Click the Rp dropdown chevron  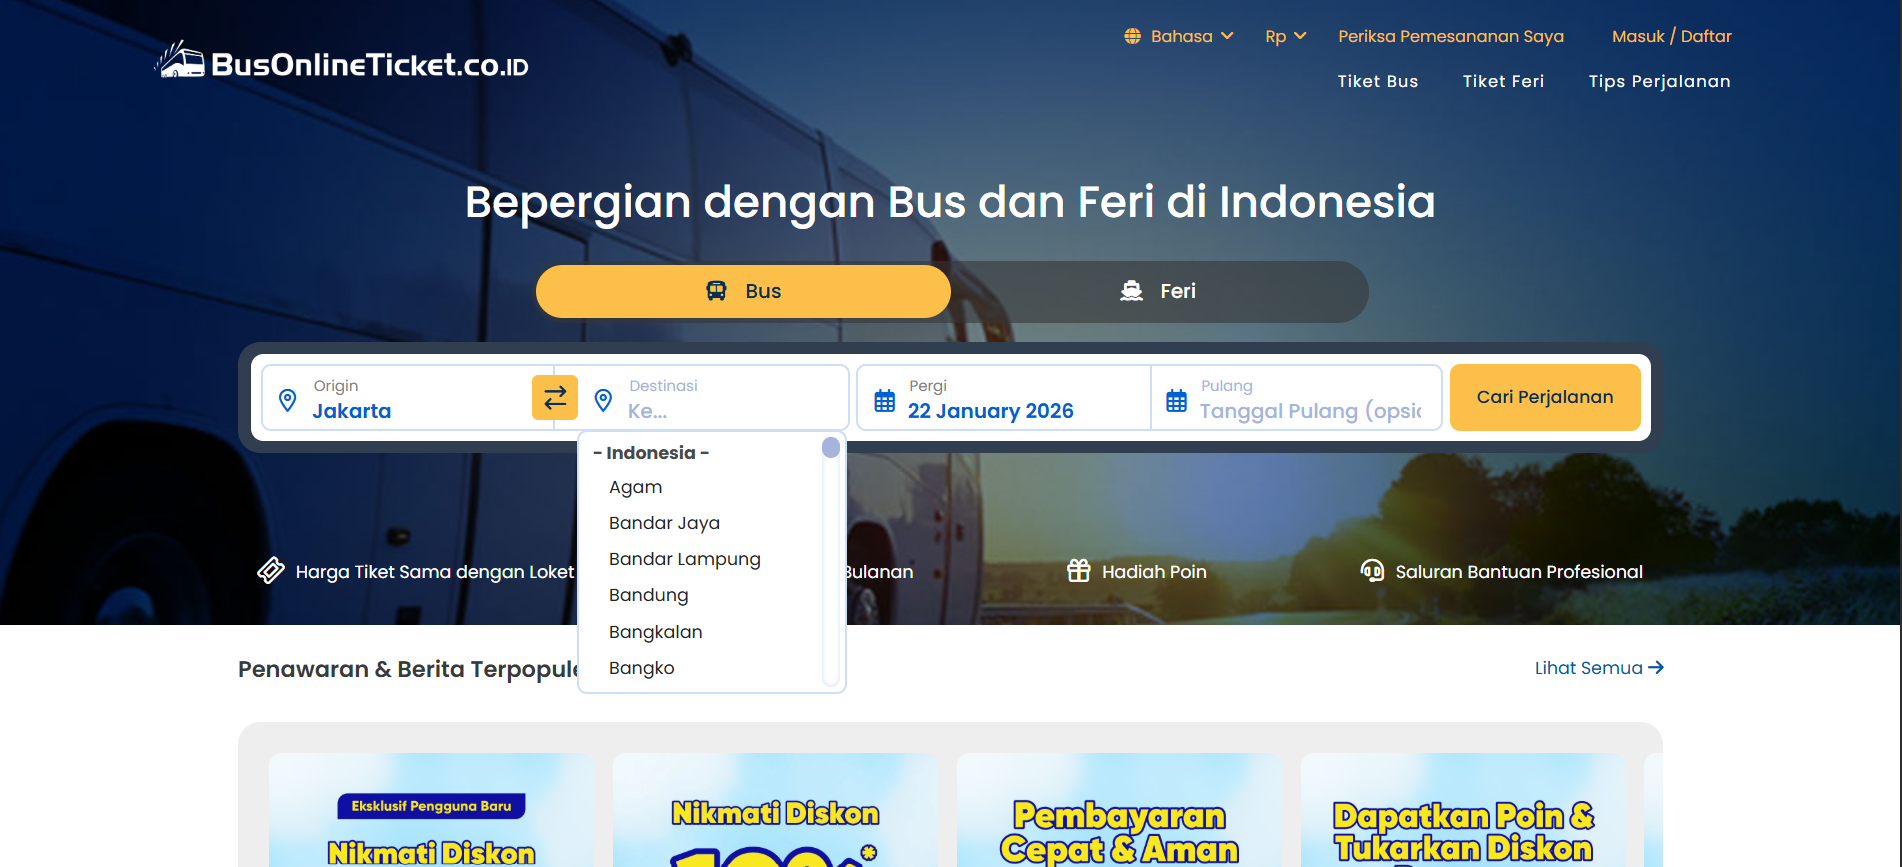(1300, 36)
